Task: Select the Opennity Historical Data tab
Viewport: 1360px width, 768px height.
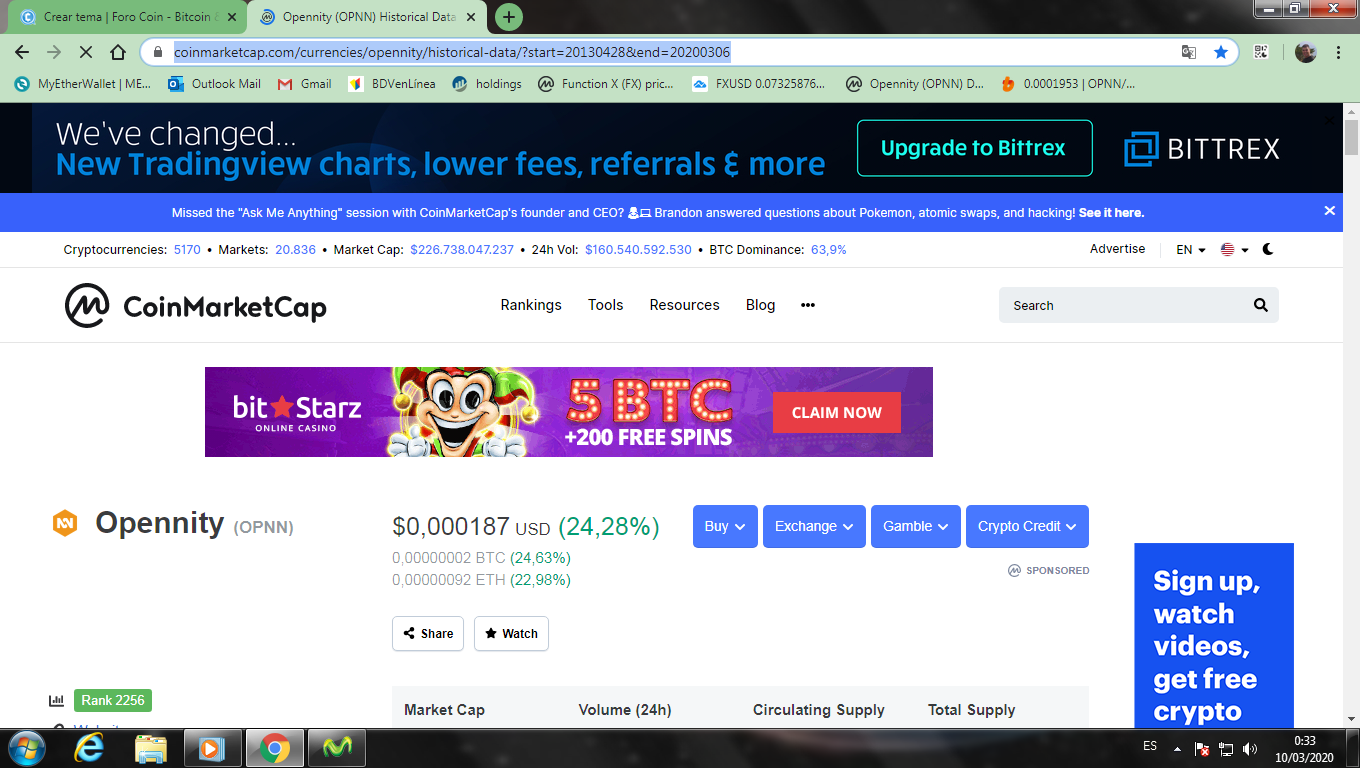Action: click(x=368, y=17)
